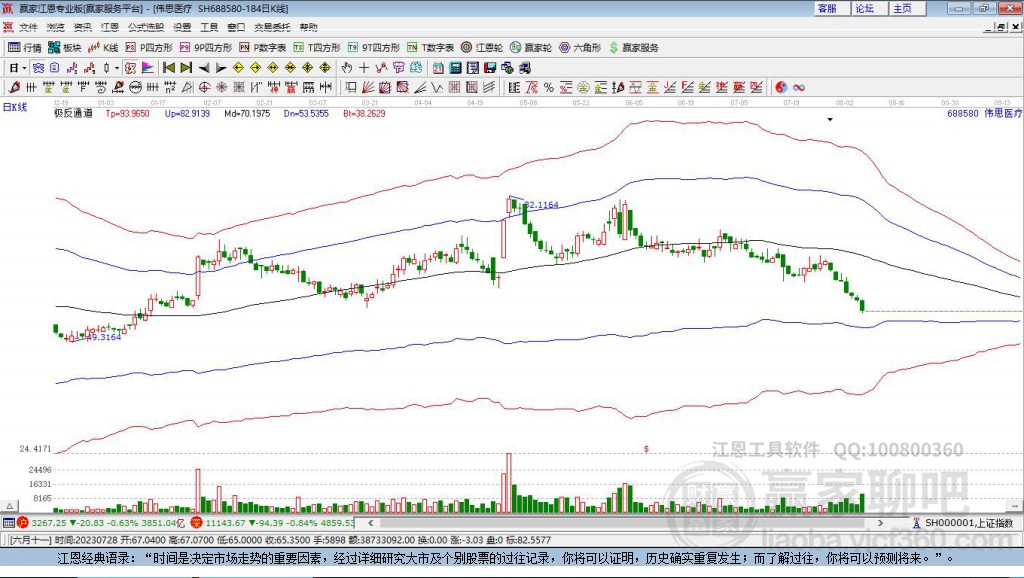Open the 工具 menu
This screenshot has width=1024, height=578.
[209, 27]
